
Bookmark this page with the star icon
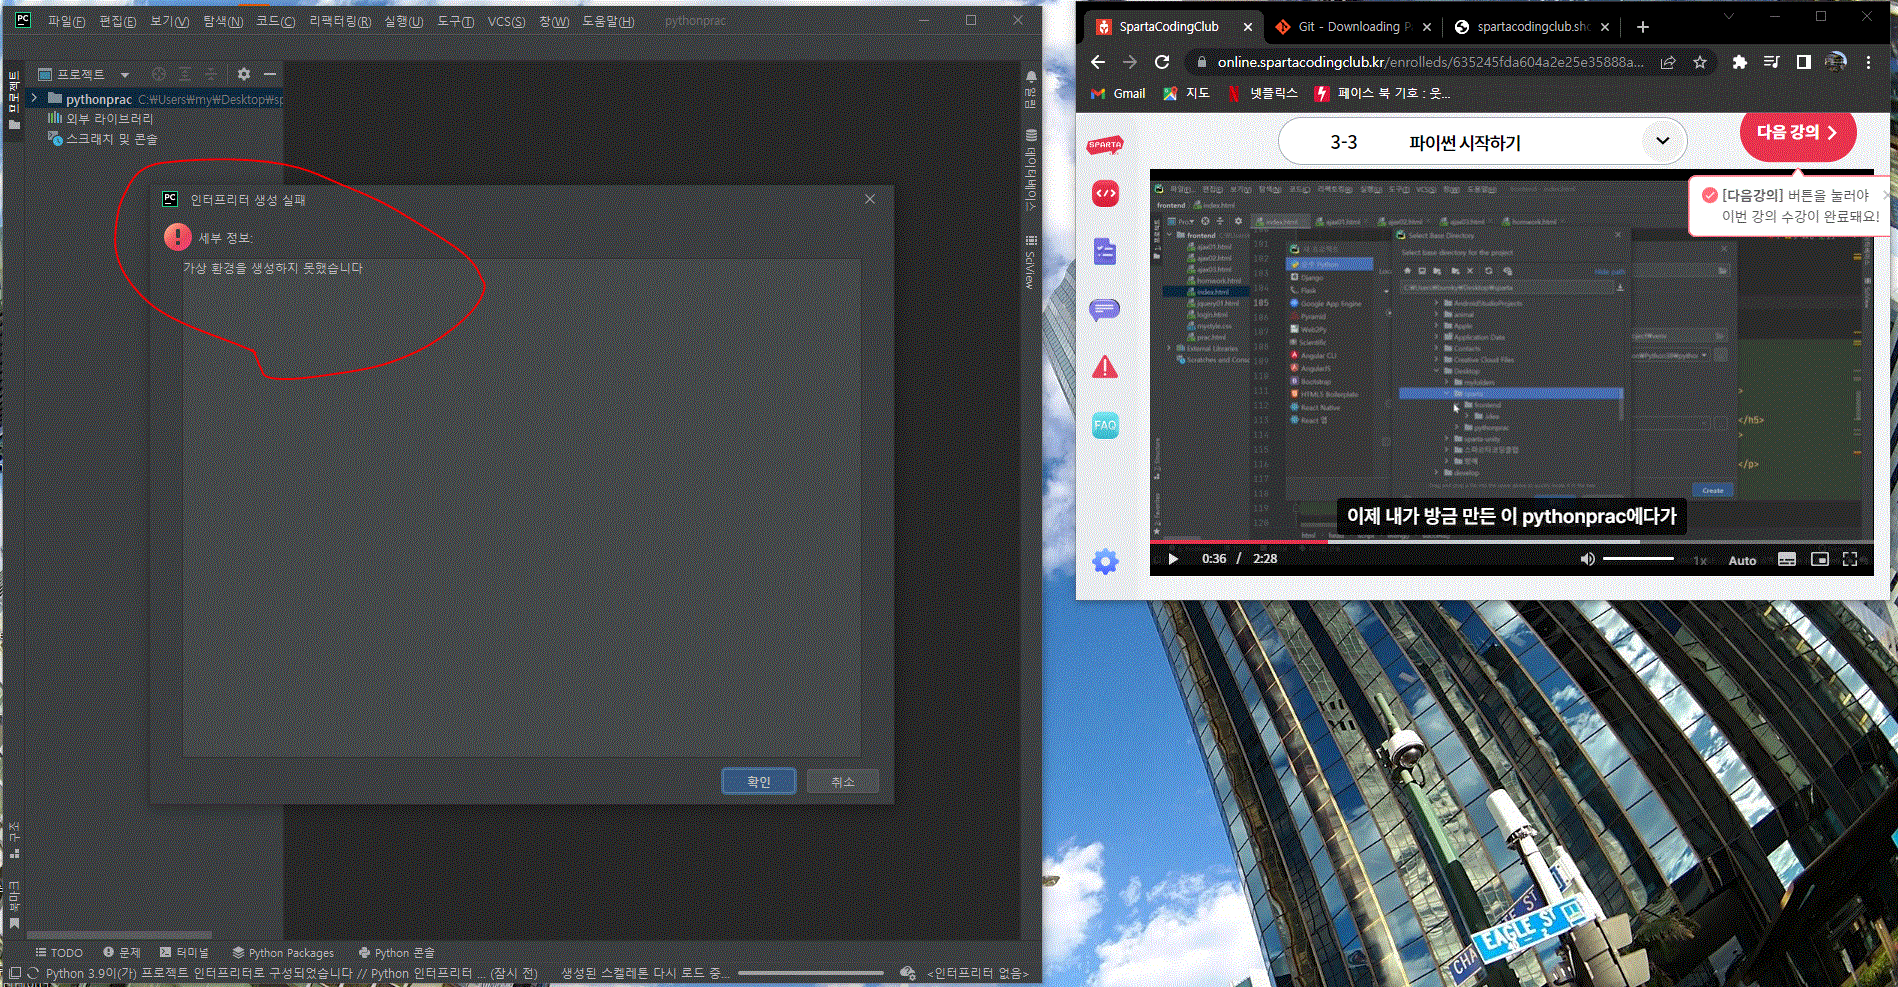pos(1700,62)
